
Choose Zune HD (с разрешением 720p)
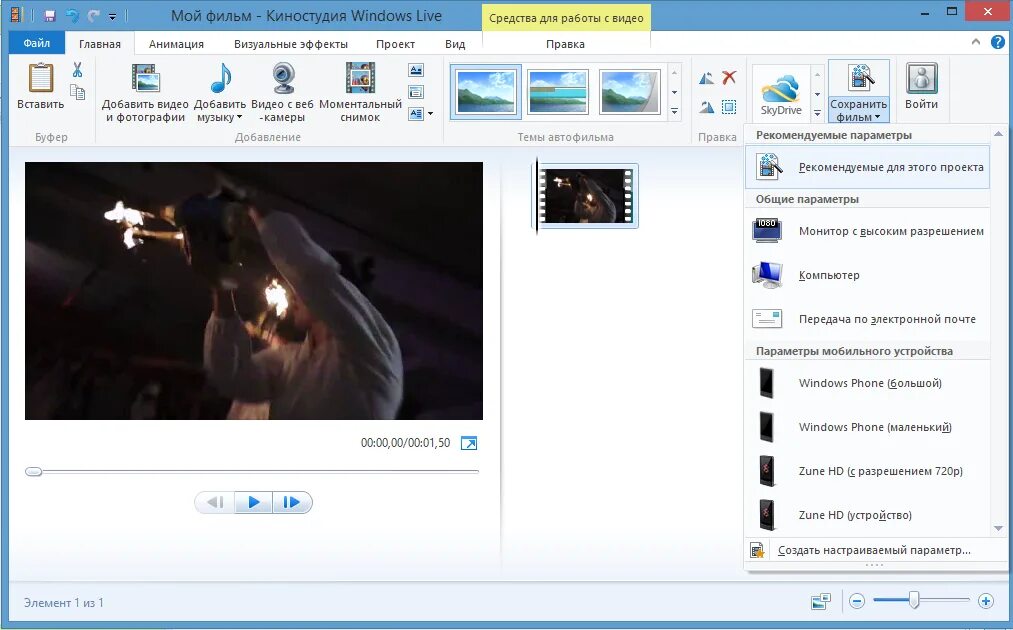[x=868, y=470]
